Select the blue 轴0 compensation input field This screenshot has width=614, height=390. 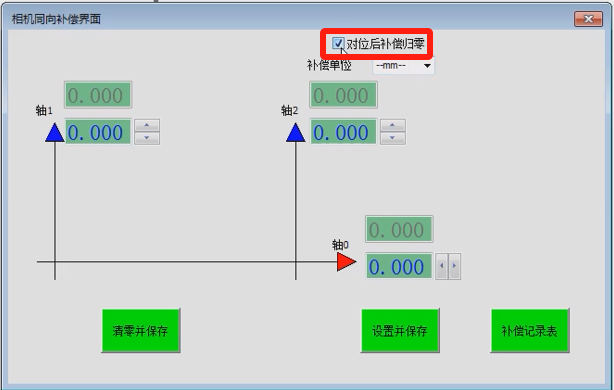[x=399, y=266]
